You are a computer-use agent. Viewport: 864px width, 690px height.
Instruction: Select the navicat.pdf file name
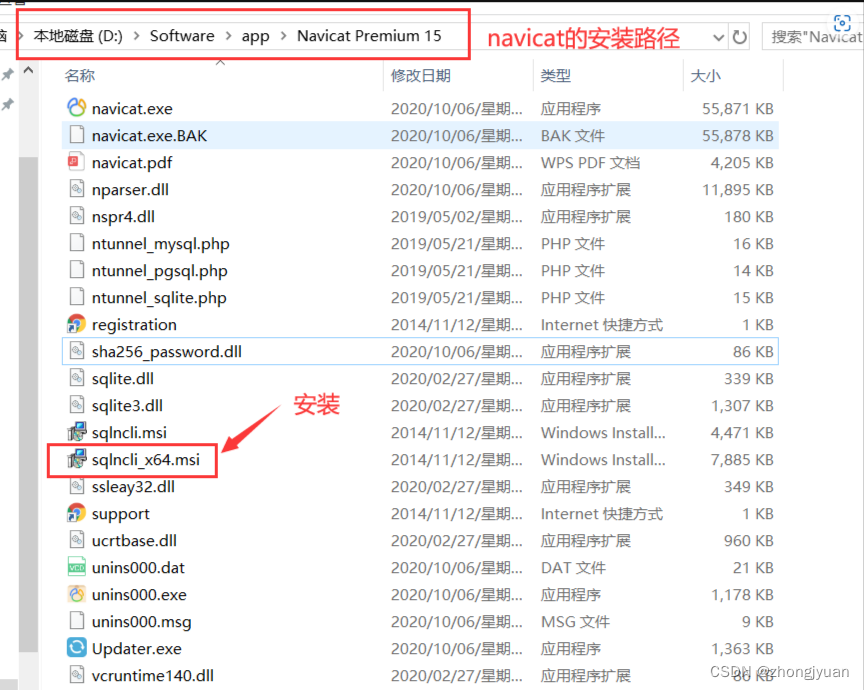click(132, 163)
